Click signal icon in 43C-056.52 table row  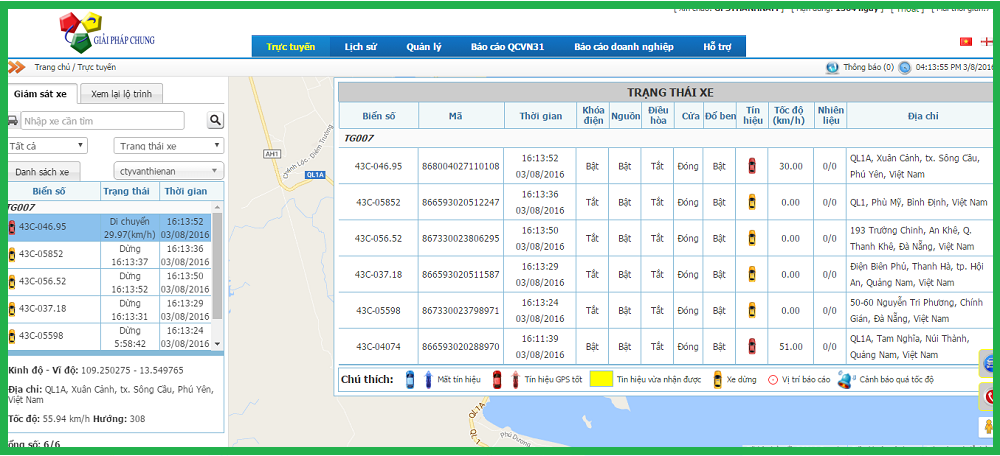pyautogui.click(x=753, y=239)
